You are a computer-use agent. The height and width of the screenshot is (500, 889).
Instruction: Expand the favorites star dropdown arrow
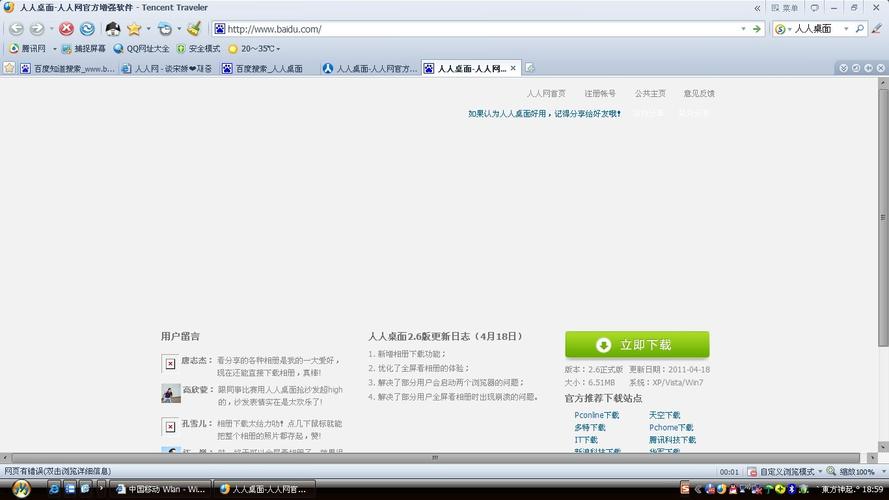[x=149, y=28]
